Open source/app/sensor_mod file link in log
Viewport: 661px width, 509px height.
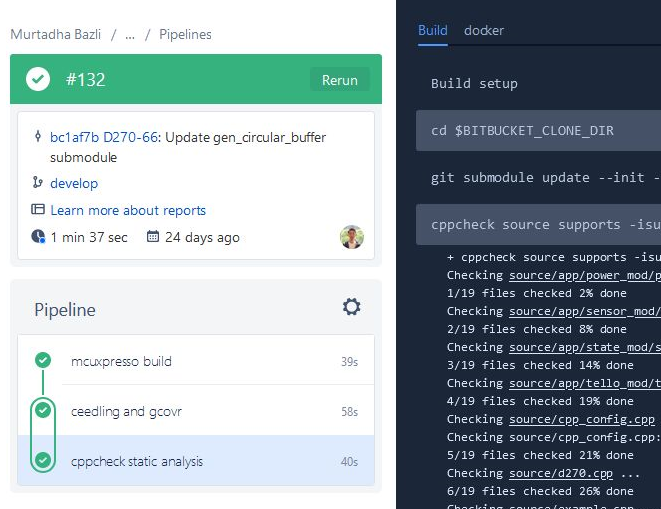coord(585,311)
